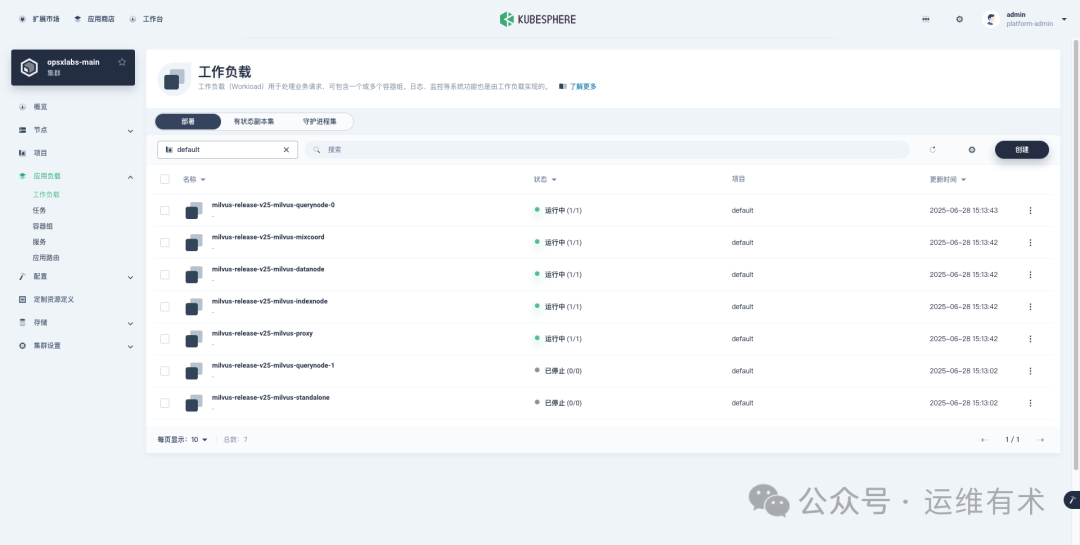Select all workloads header checkbox
1080x545 pixels.
[x=165, y=179]
